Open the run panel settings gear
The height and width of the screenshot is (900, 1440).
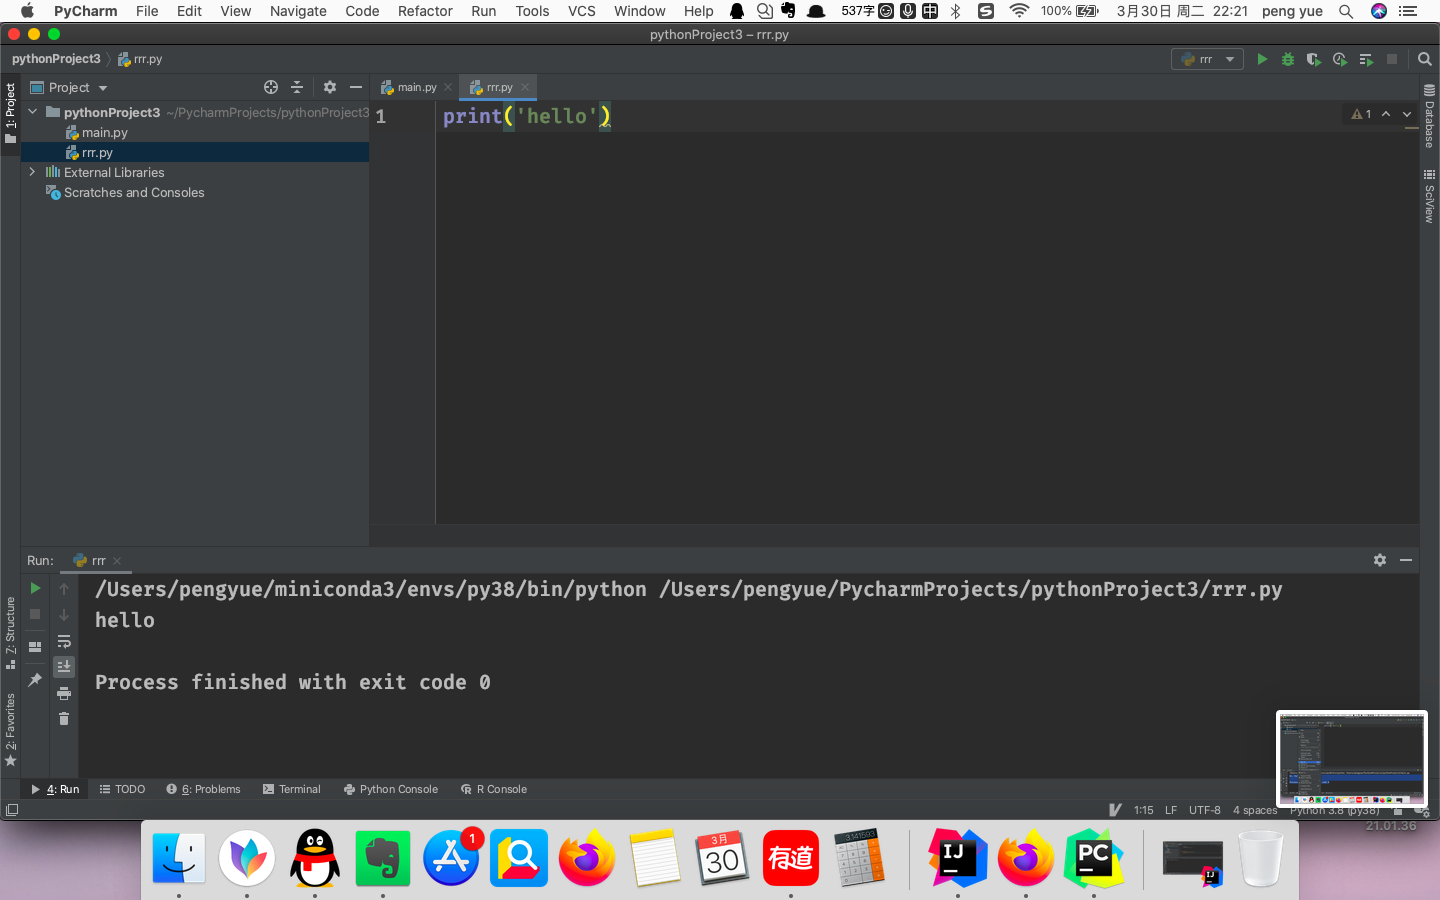(1380, 560)
